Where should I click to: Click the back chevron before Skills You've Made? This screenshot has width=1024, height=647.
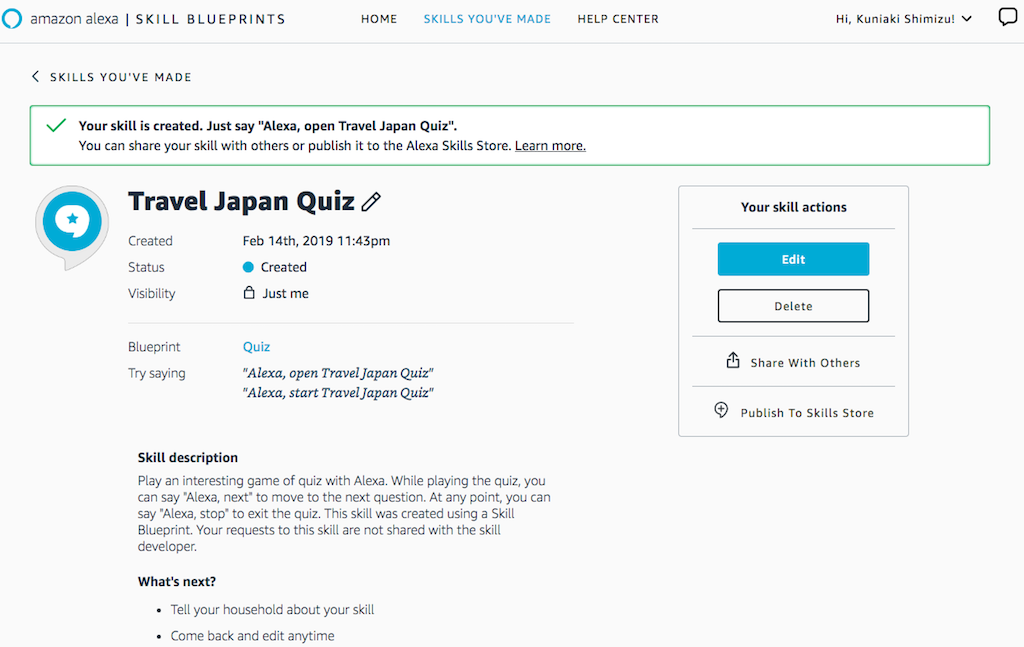35,76
